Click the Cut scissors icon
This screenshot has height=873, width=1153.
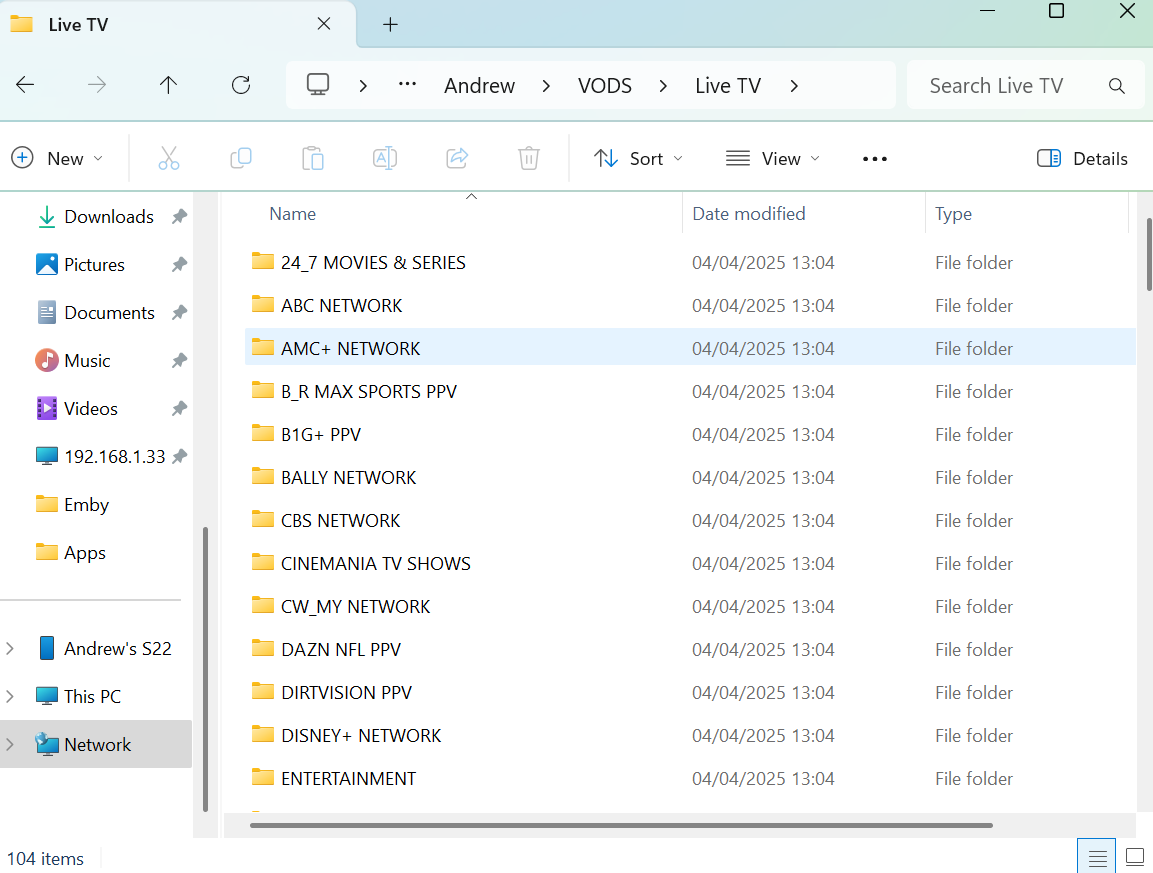pos(168,158)
